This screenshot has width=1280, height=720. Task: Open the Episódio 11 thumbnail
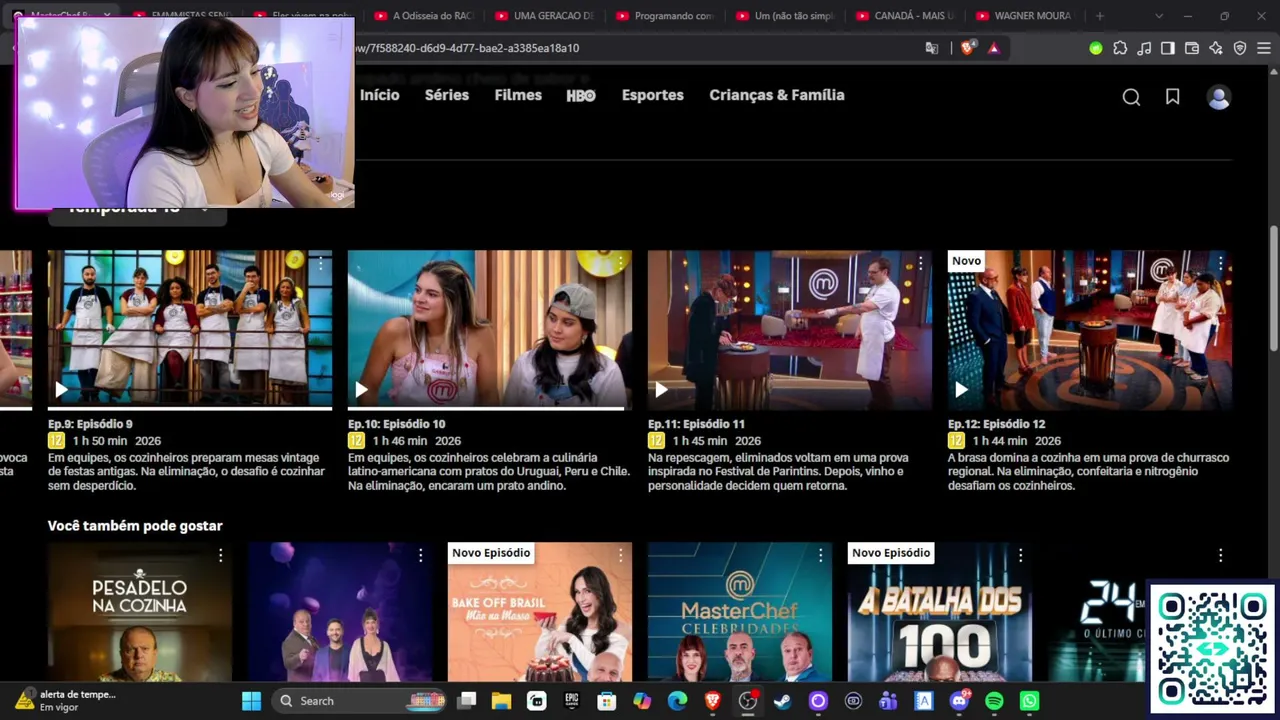pos(790,330)
